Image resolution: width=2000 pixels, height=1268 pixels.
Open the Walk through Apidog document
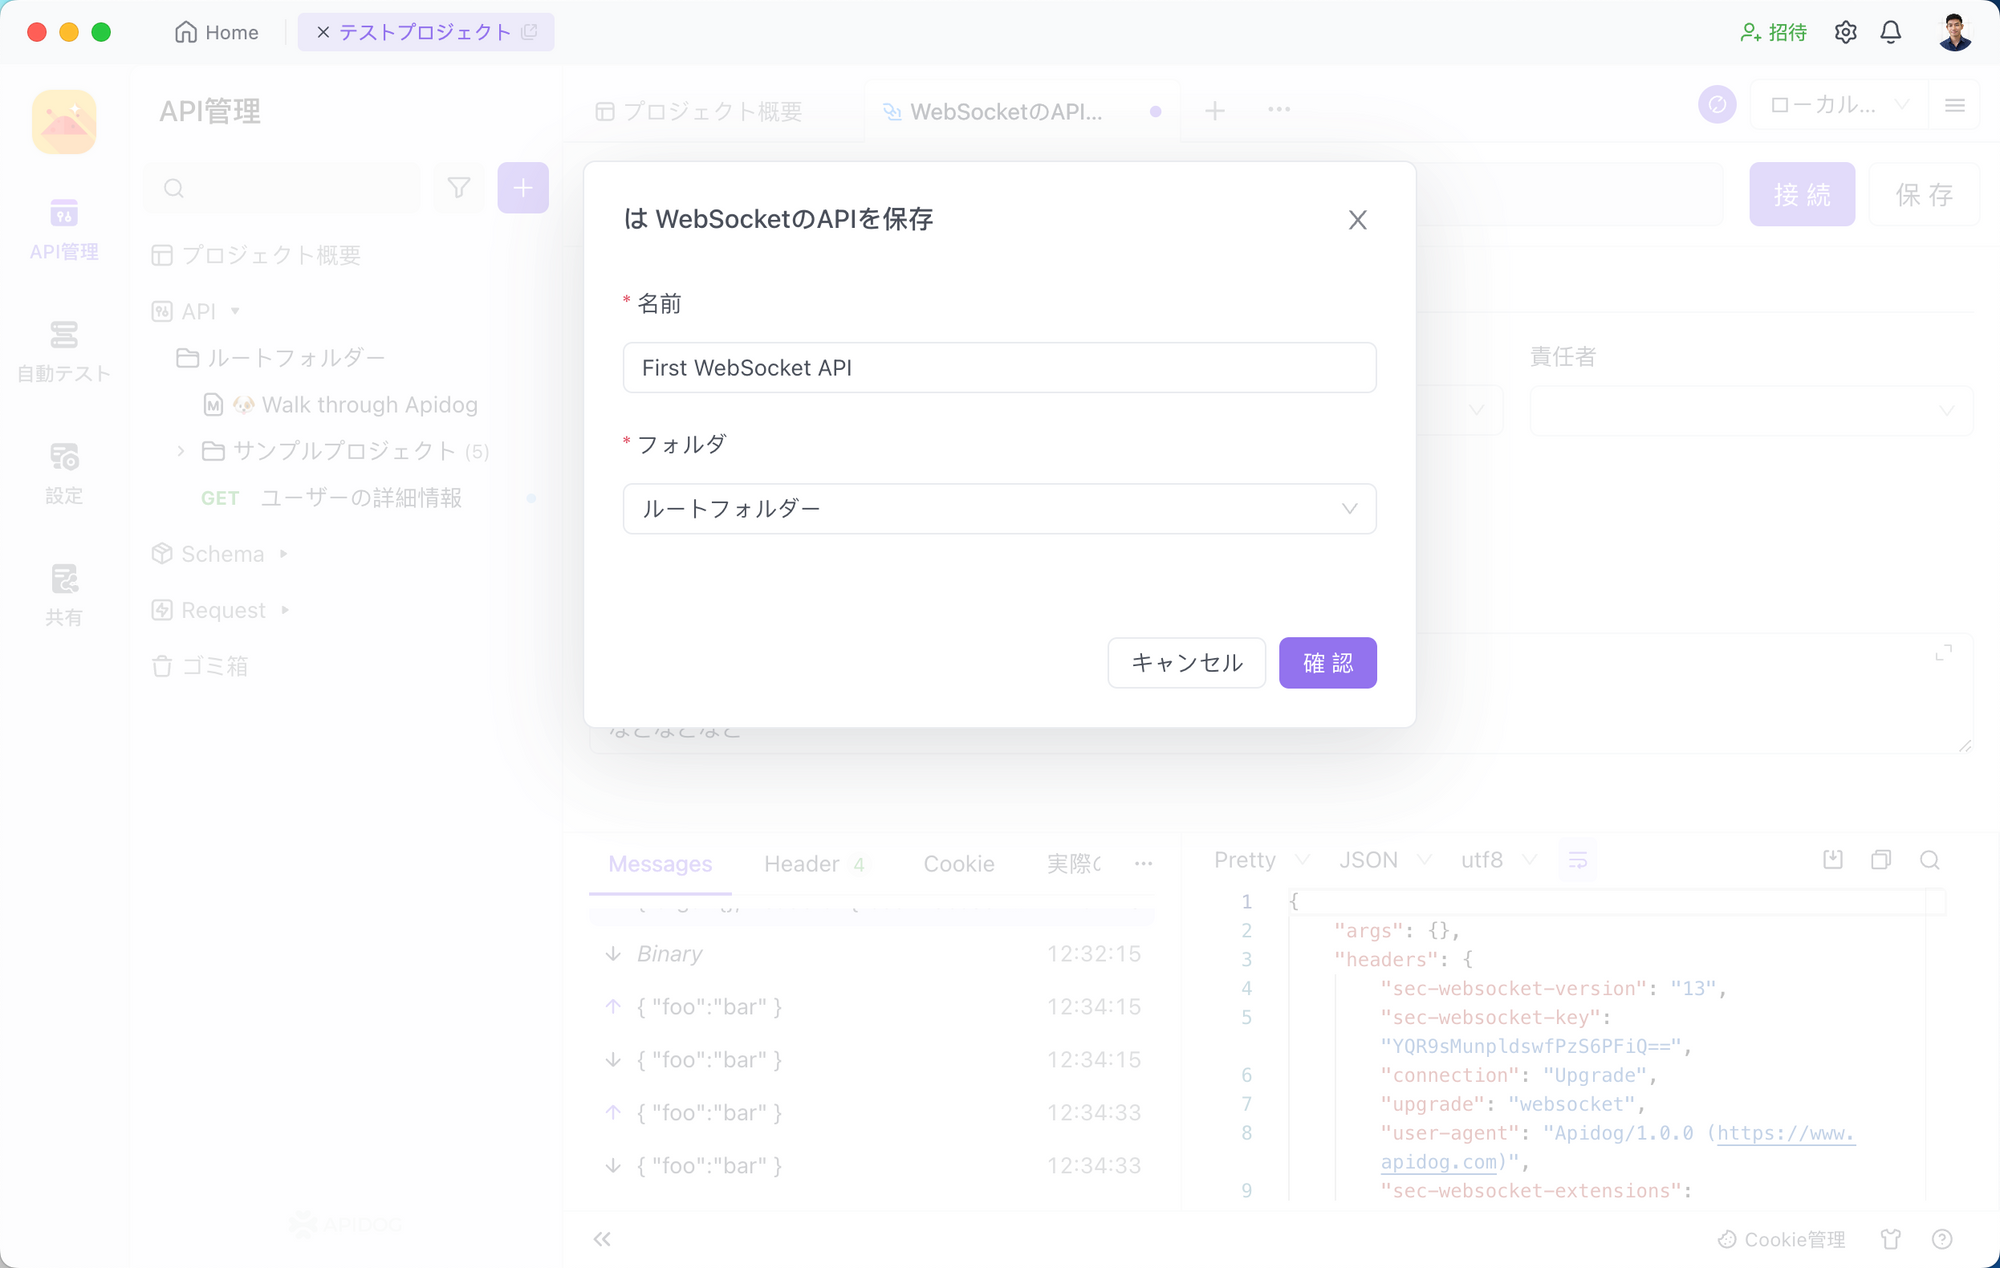[x=340, y=405]
